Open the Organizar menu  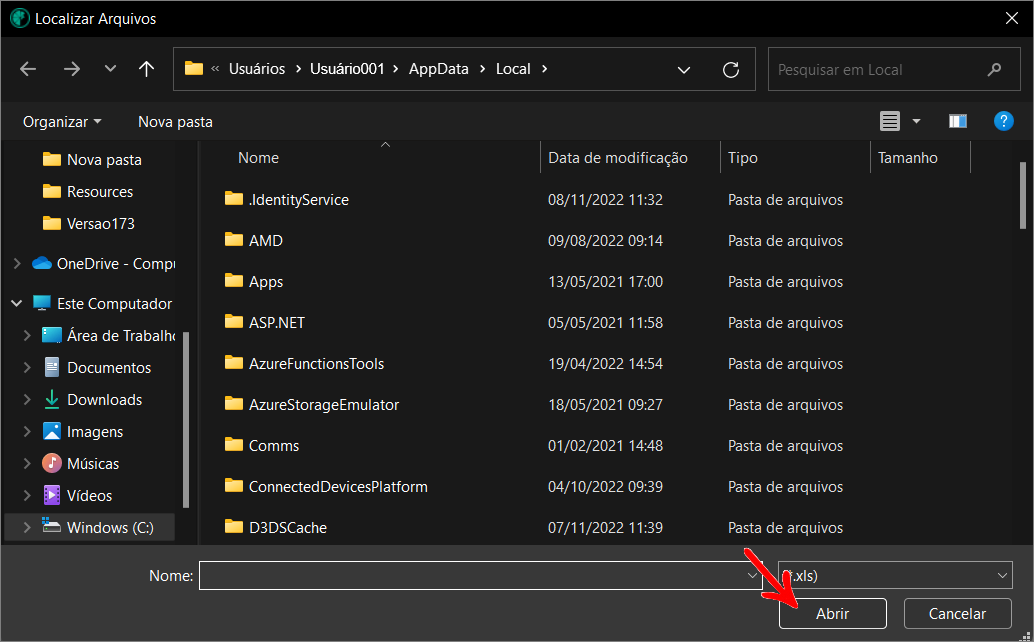tap(62, 121)
